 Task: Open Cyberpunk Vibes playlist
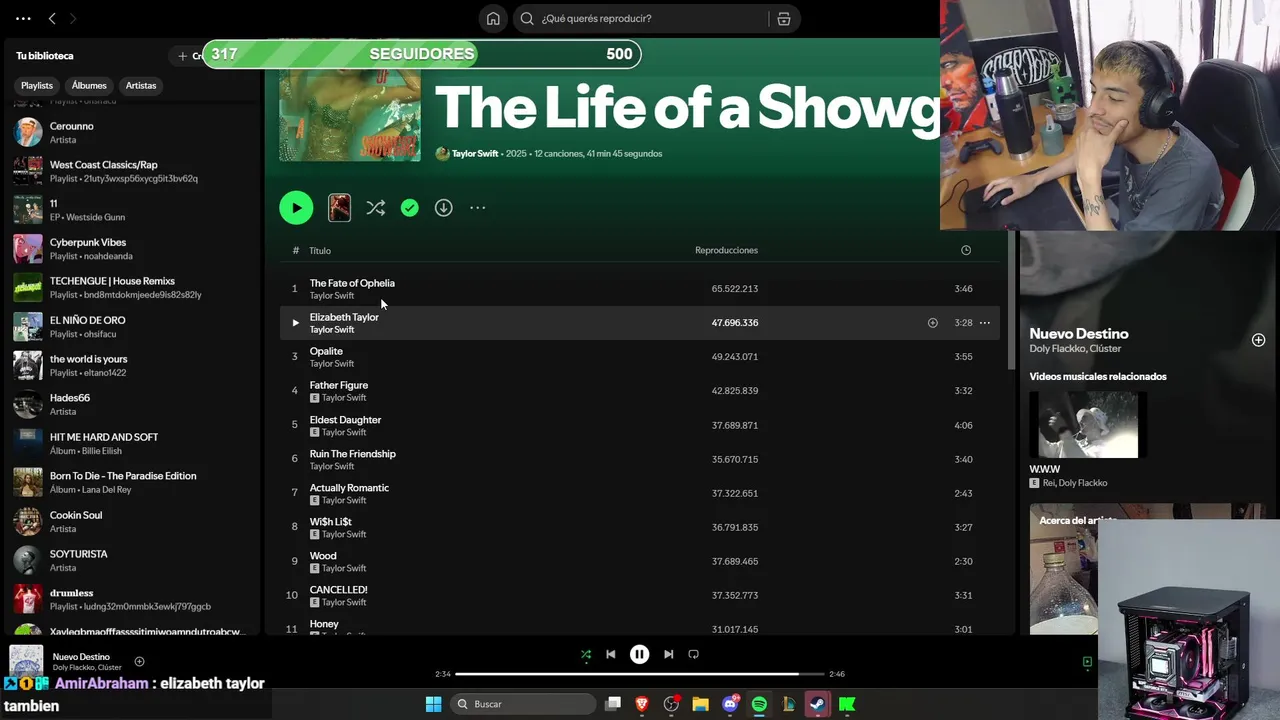point(134,249)
